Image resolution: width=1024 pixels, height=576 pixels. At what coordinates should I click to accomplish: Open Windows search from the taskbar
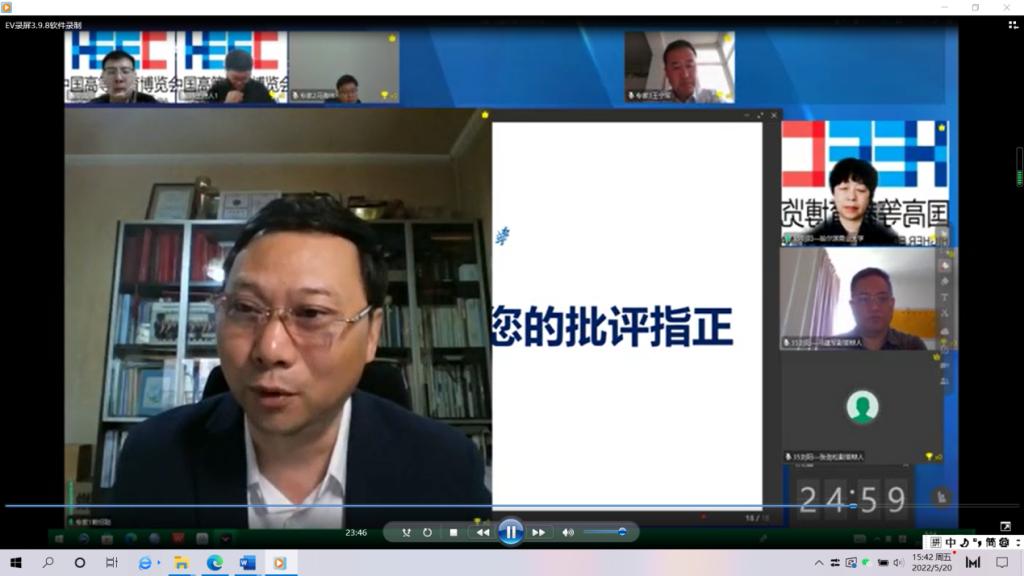click(48, 563)
